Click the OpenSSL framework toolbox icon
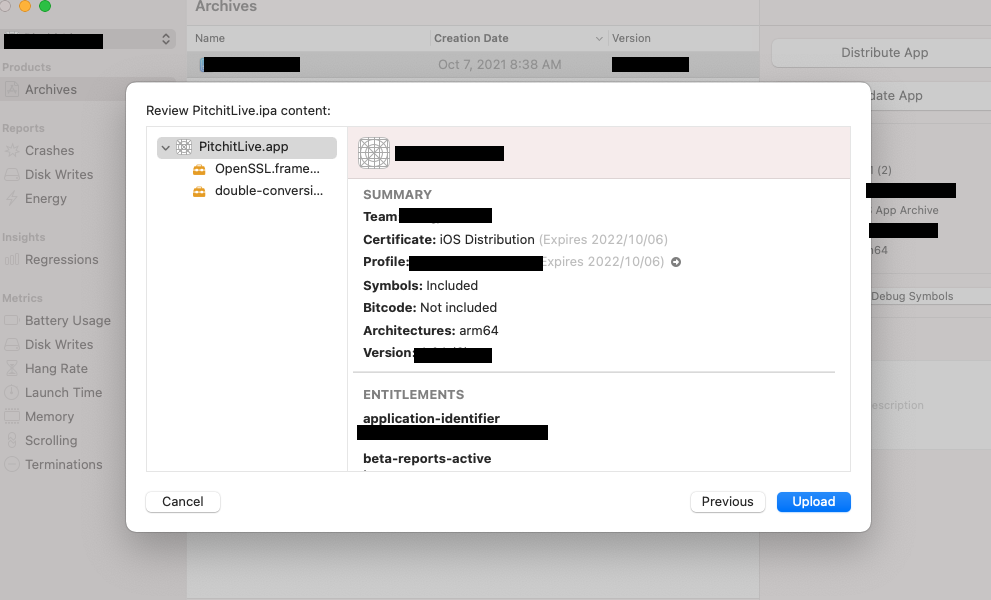The image size is (991, 600). pos(199,169)
